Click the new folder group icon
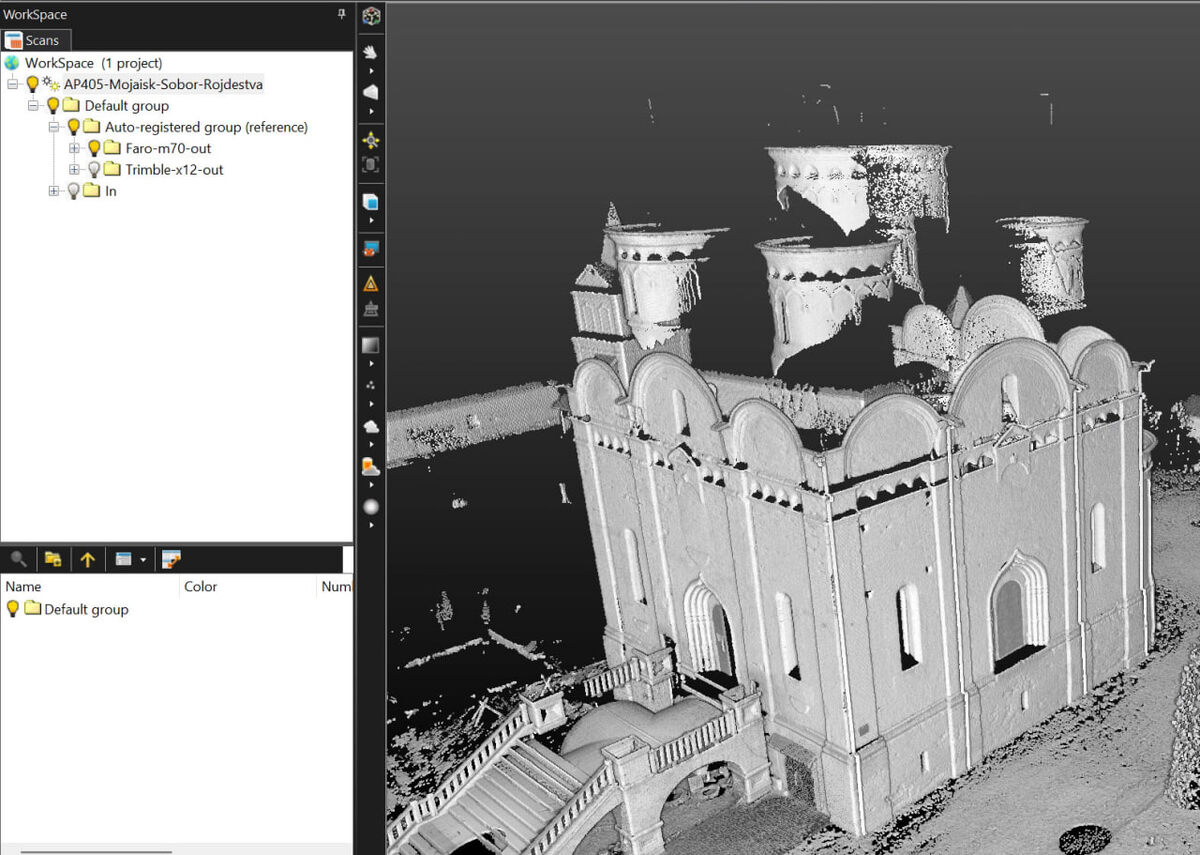Screen dimensions: 1200x855 pyautogui.click(x=53, y=559)
